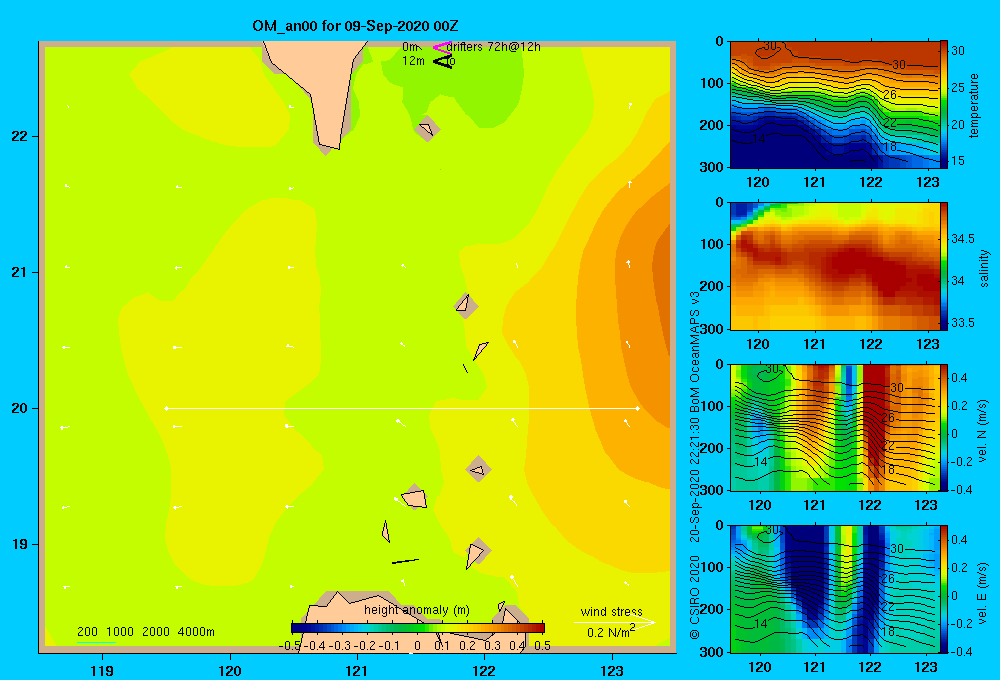The height and width of the screenshot is (680, 1000).
Task: Click the '14' contour label in temperature panel
Action: point(759,138)
